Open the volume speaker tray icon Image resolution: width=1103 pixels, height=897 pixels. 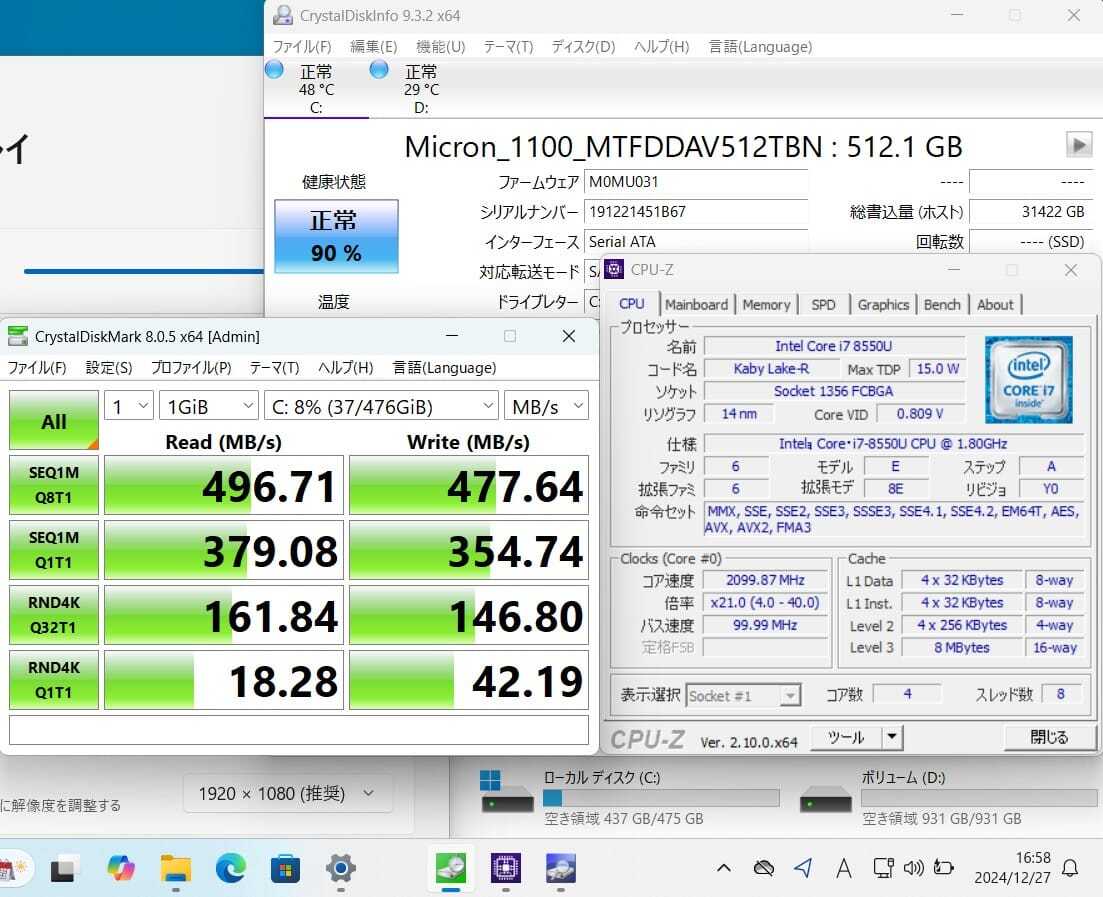click(913, 867)
